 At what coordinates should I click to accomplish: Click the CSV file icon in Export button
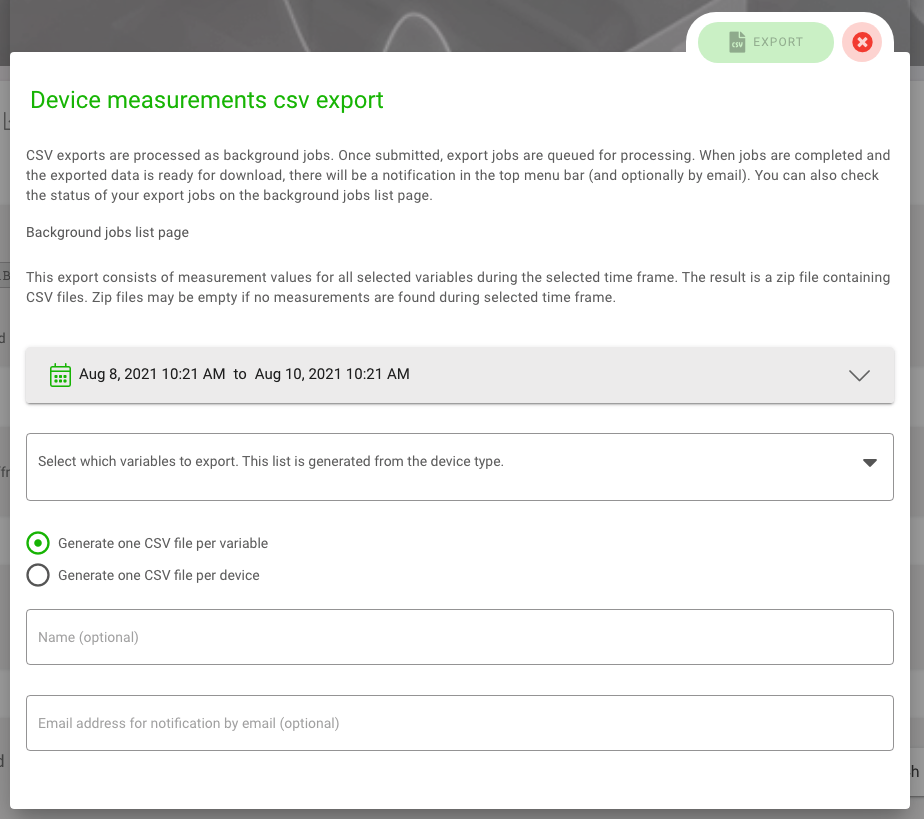tap(737, 43)
